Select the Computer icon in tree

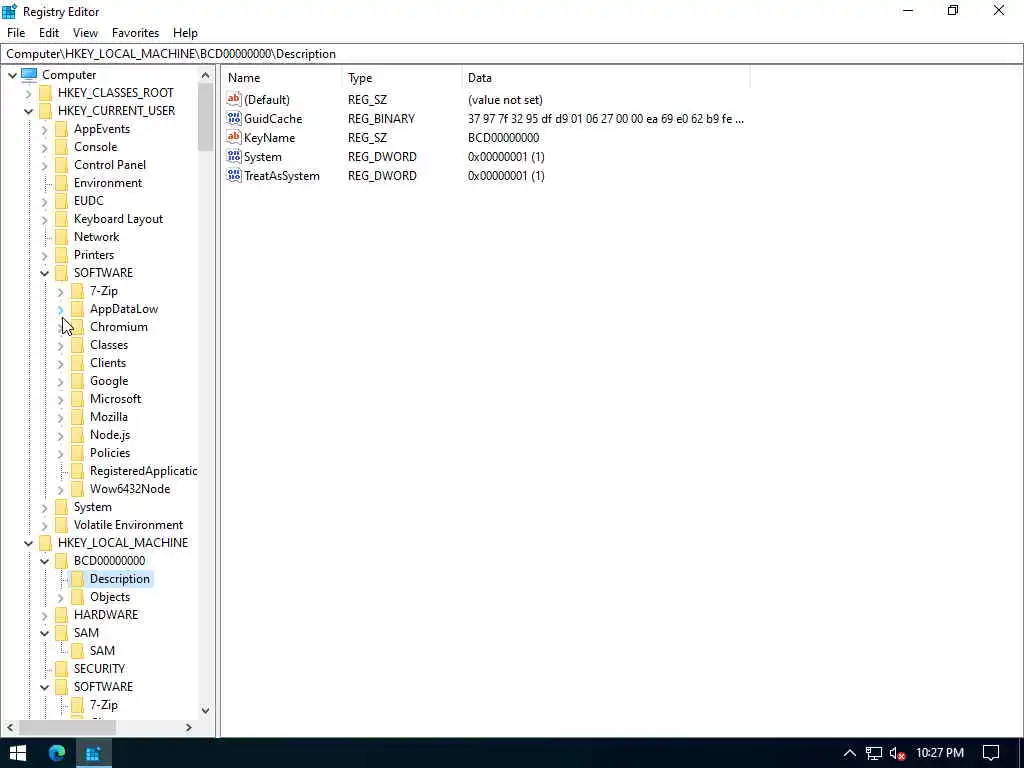(x=29, y=74)
